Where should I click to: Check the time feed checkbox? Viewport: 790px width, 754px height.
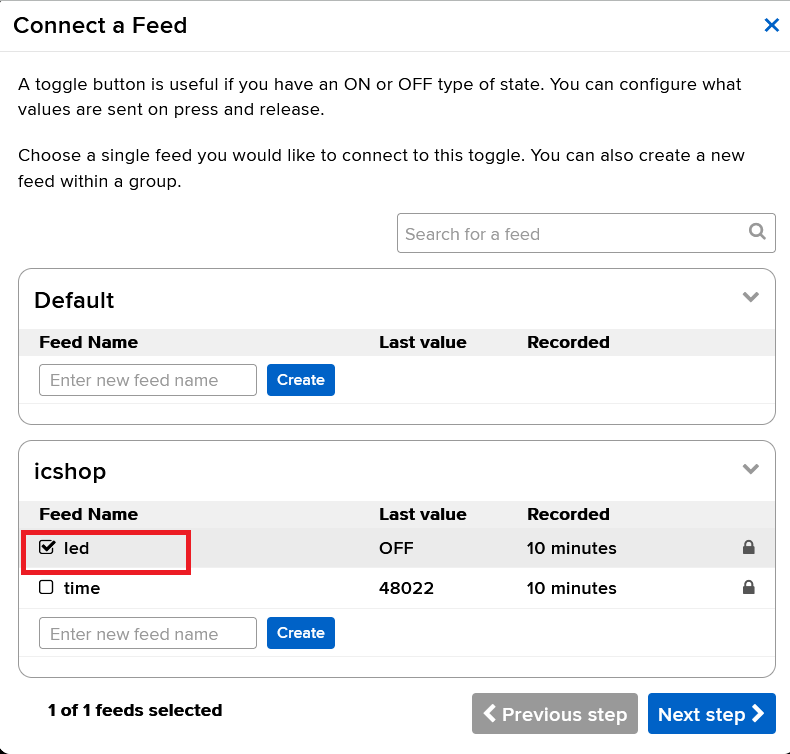coord(46,587)
